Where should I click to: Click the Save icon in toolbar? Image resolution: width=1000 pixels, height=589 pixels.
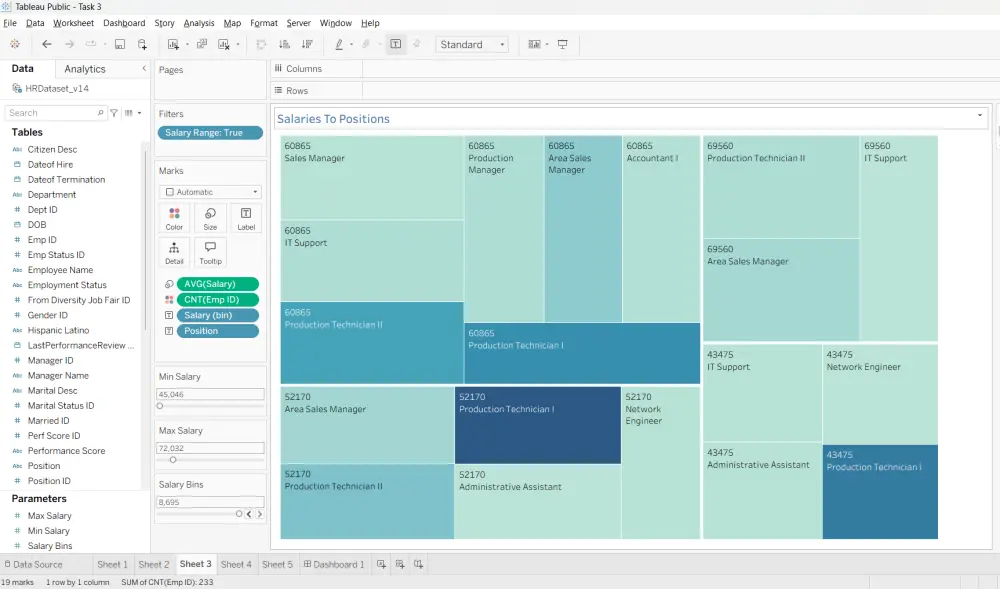coord(119,44)
